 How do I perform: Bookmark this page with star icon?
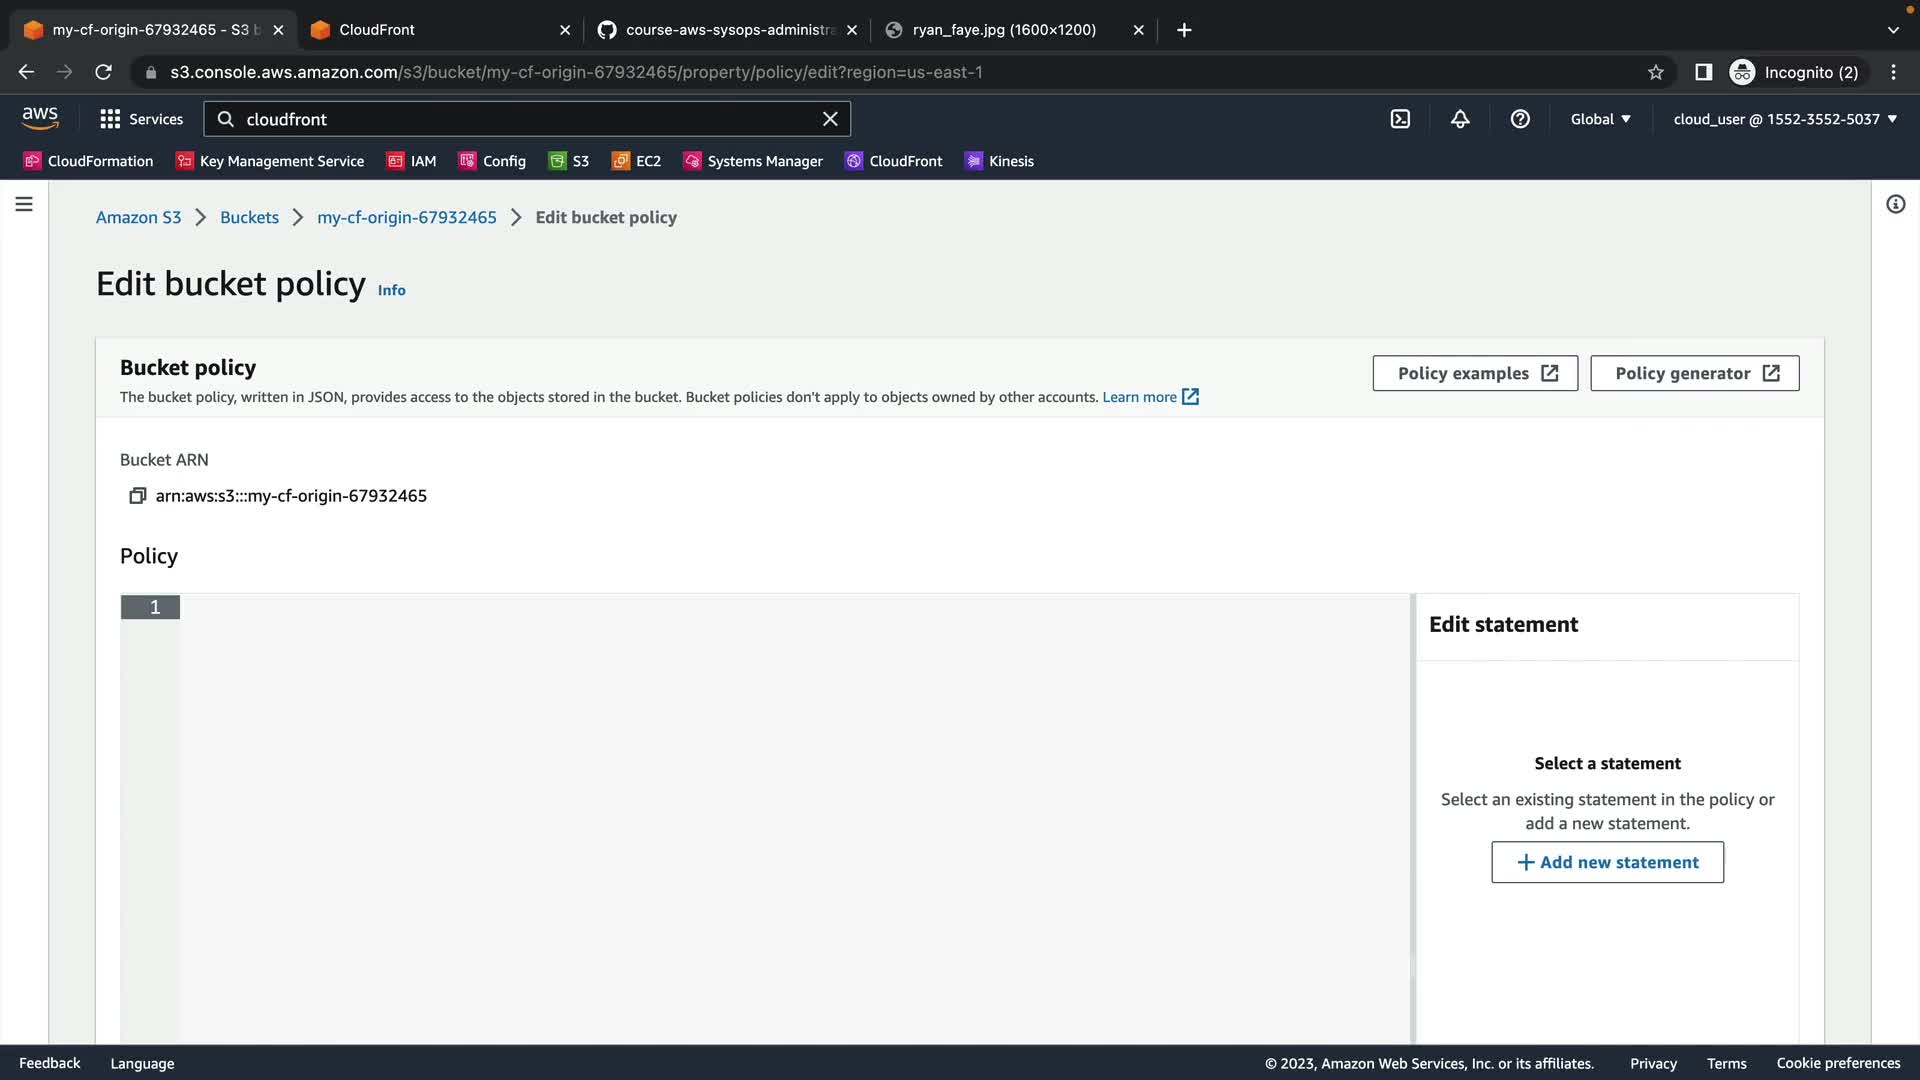click(1656, 72)
